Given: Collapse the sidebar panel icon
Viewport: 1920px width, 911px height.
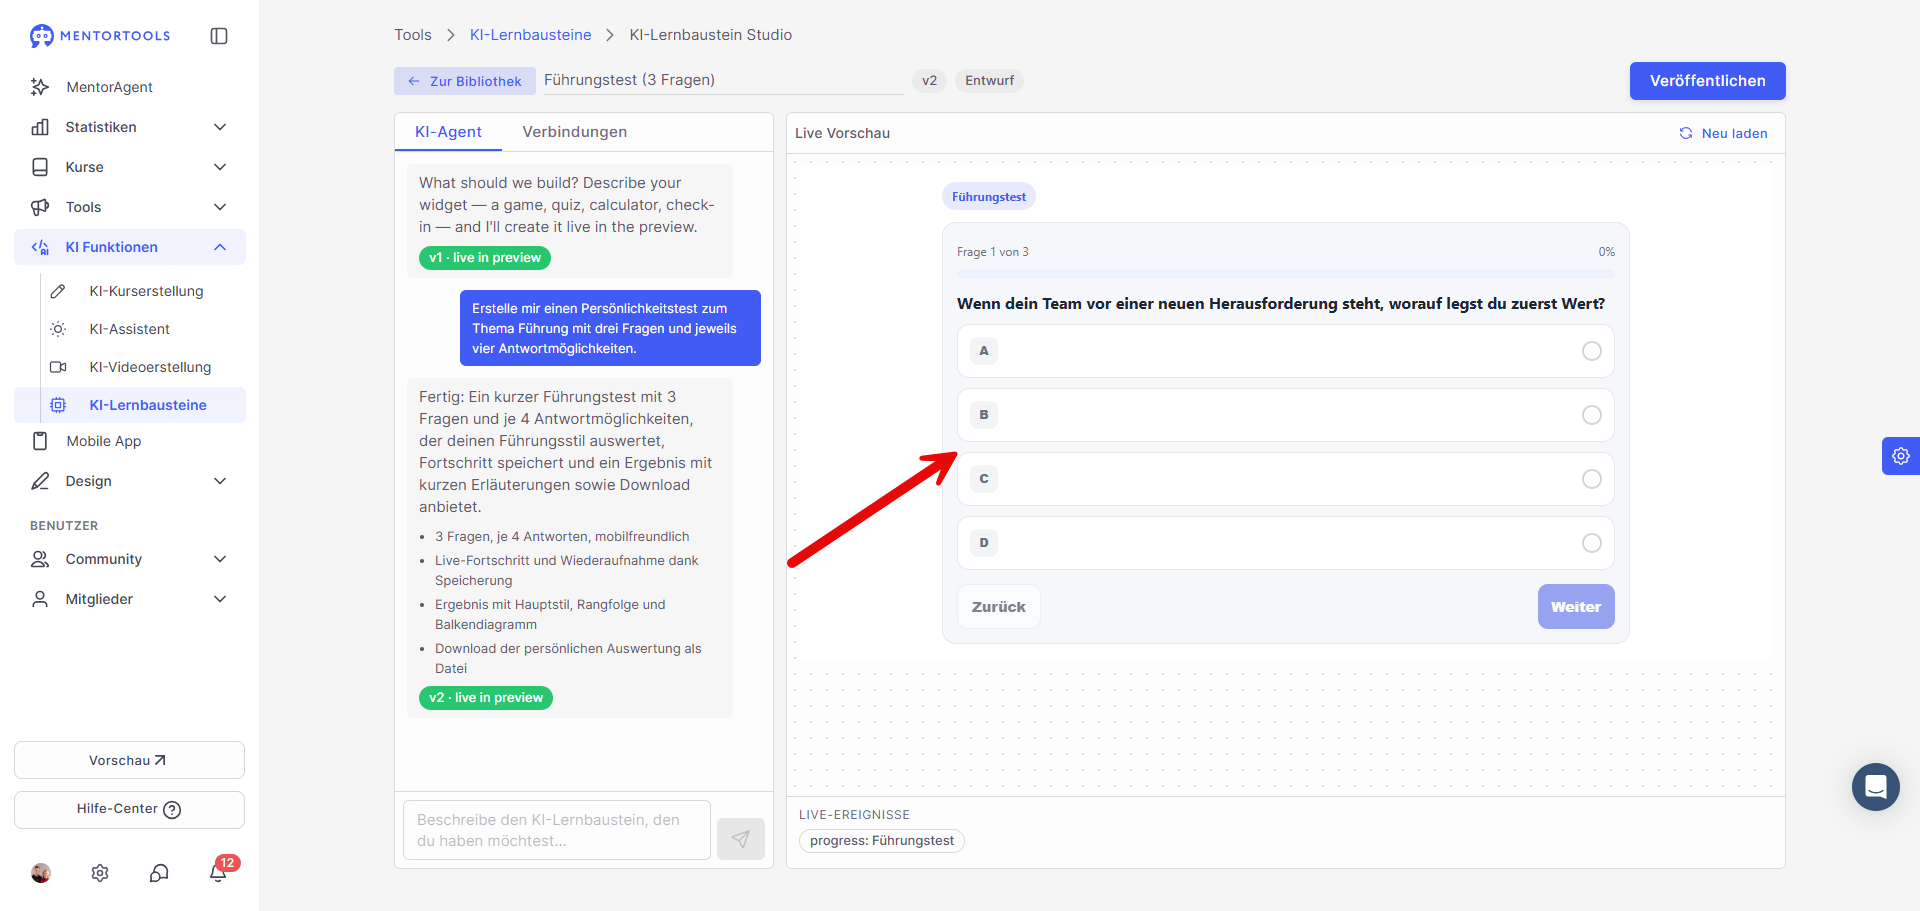Looking at the screenshot, I should [219, 36].
